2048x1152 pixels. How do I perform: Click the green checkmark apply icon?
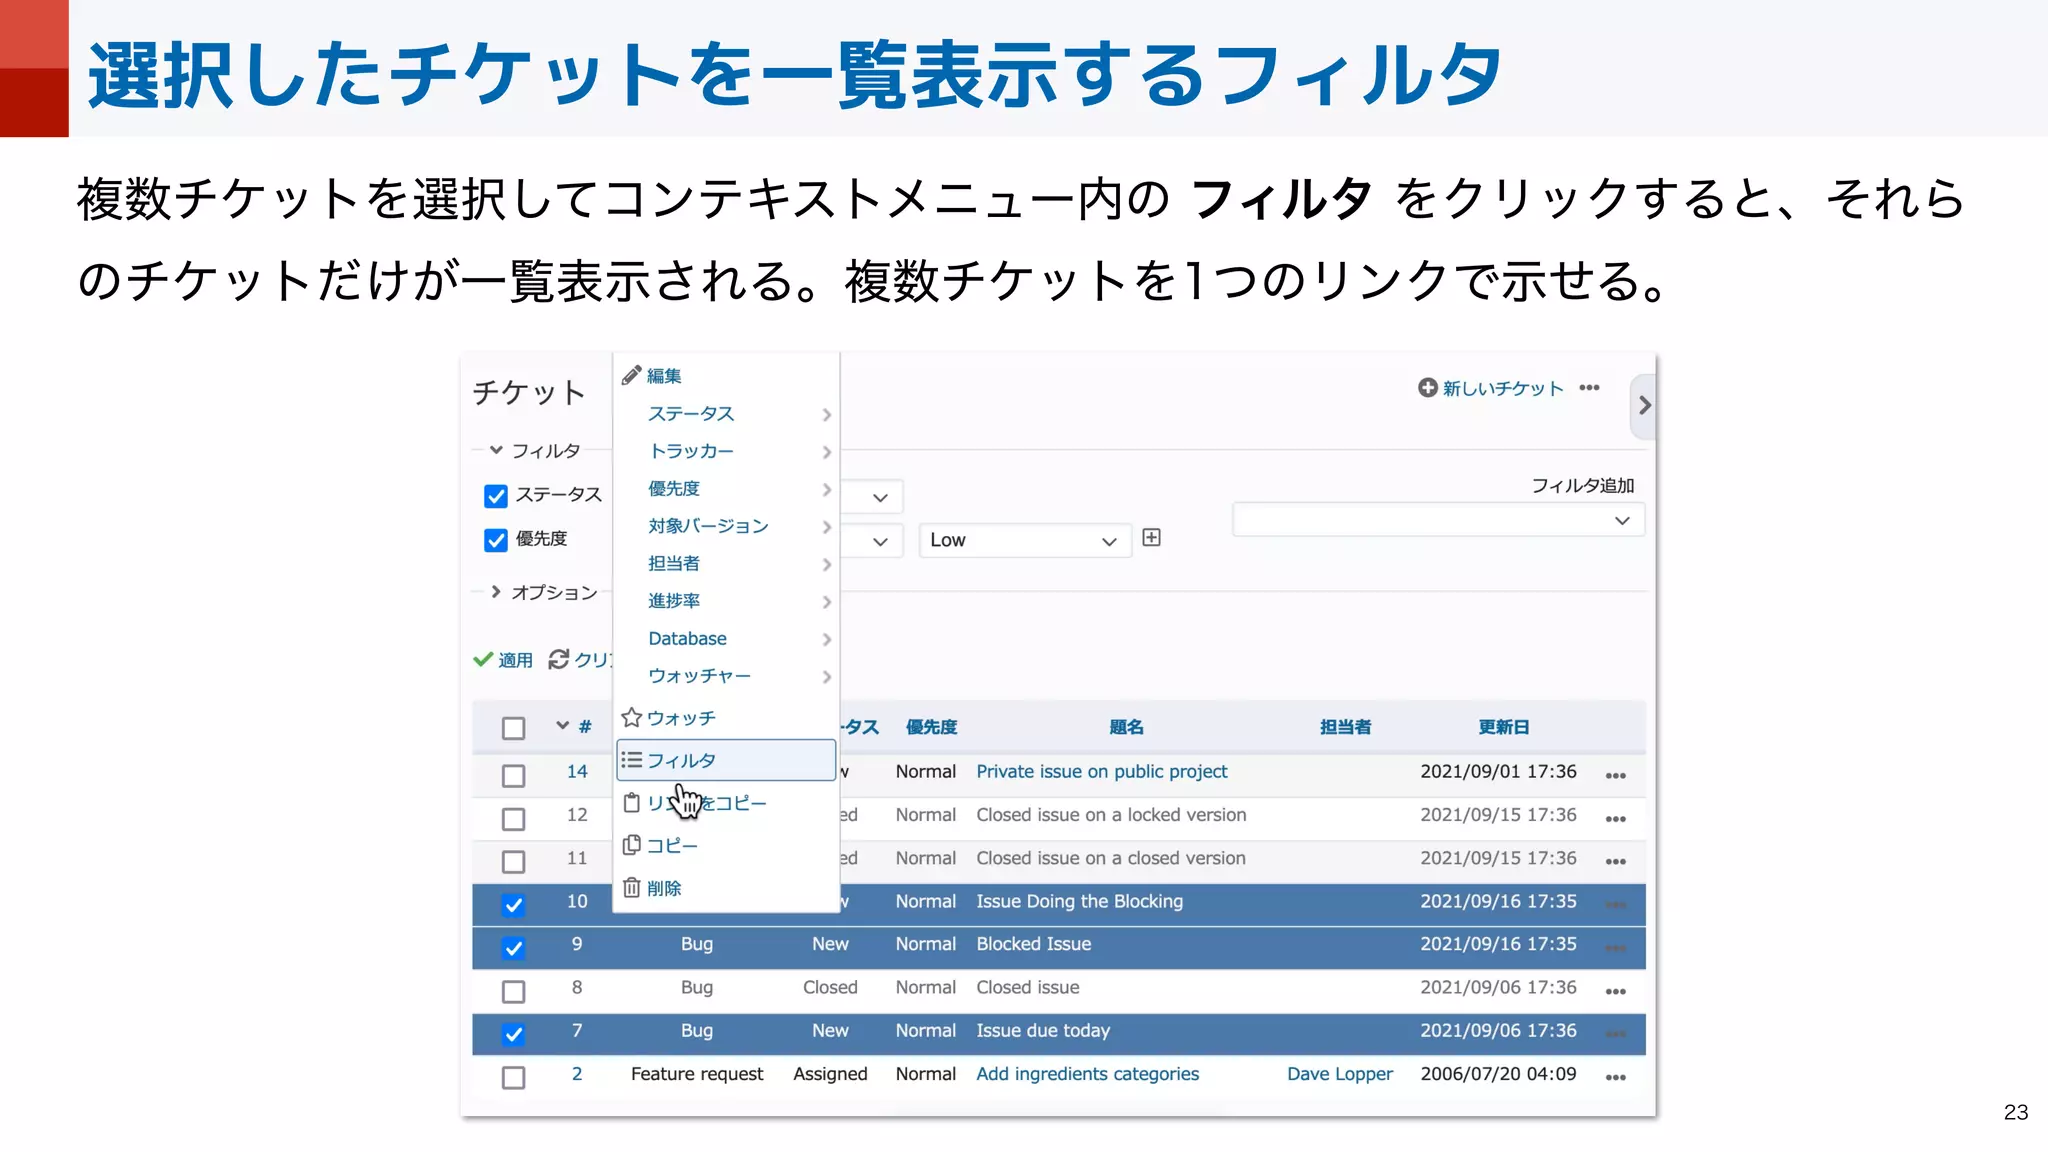(483, 659)
